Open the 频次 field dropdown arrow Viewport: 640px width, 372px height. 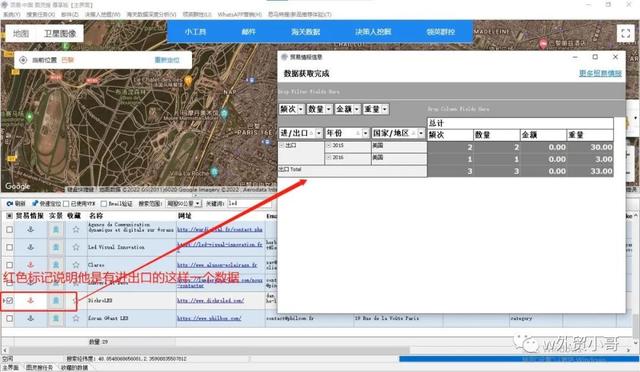(301, 109)
